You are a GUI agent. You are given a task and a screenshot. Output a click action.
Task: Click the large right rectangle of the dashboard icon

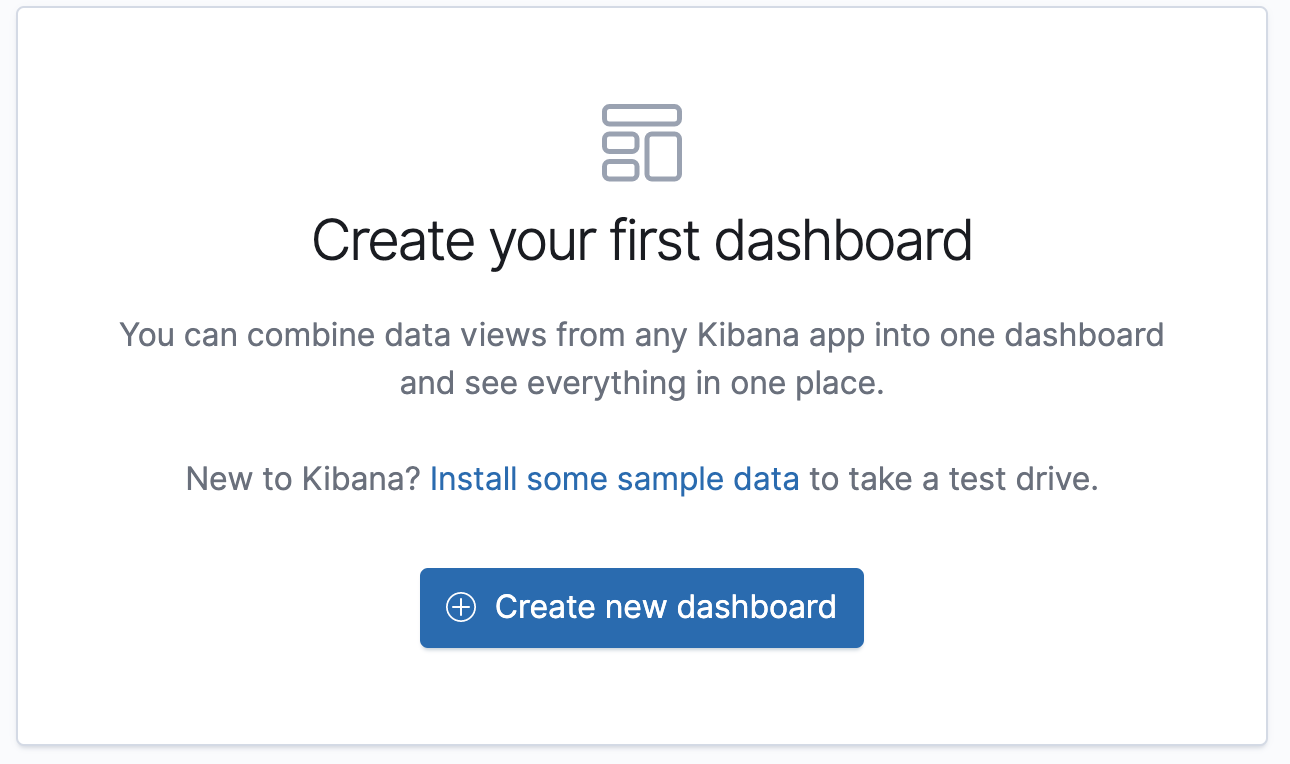(x=663, y=157)
